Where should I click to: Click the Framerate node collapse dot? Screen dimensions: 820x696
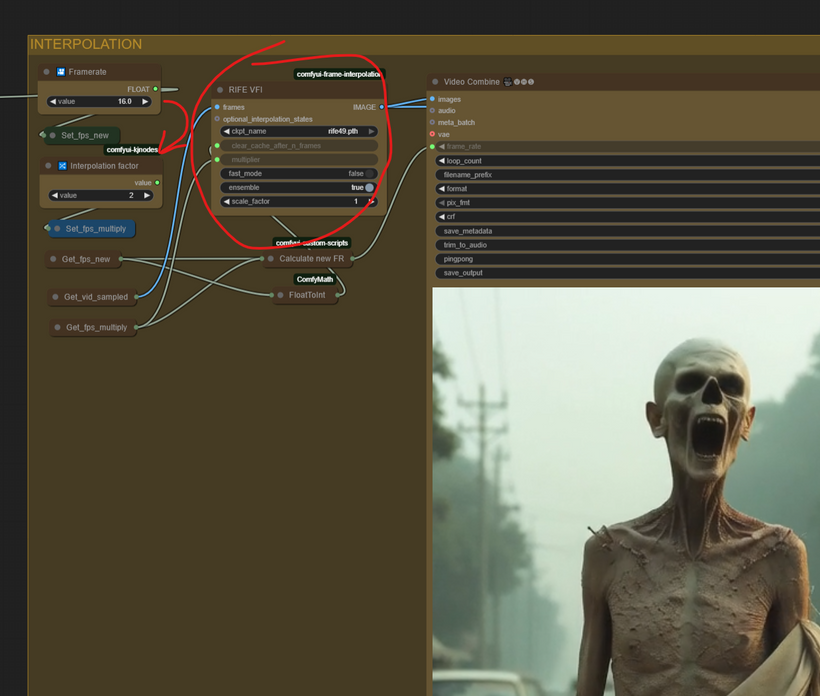[47, 72]
